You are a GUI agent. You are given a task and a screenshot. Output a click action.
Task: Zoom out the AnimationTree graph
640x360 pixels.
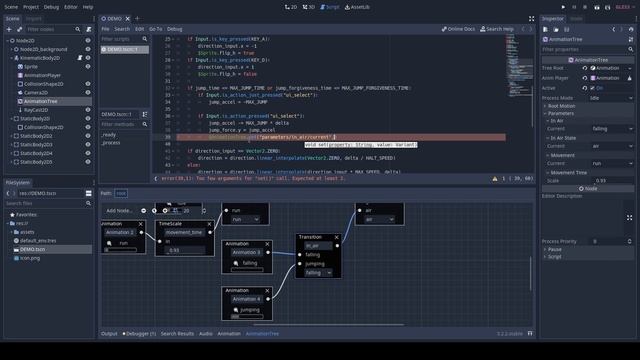(x=143, y=211)
